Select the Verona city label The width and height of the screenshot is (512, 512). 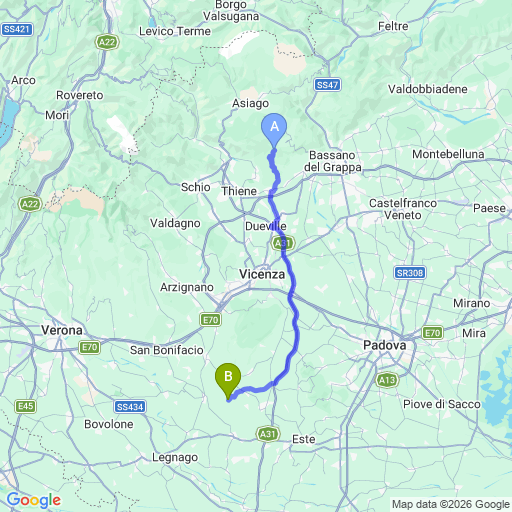62,330
